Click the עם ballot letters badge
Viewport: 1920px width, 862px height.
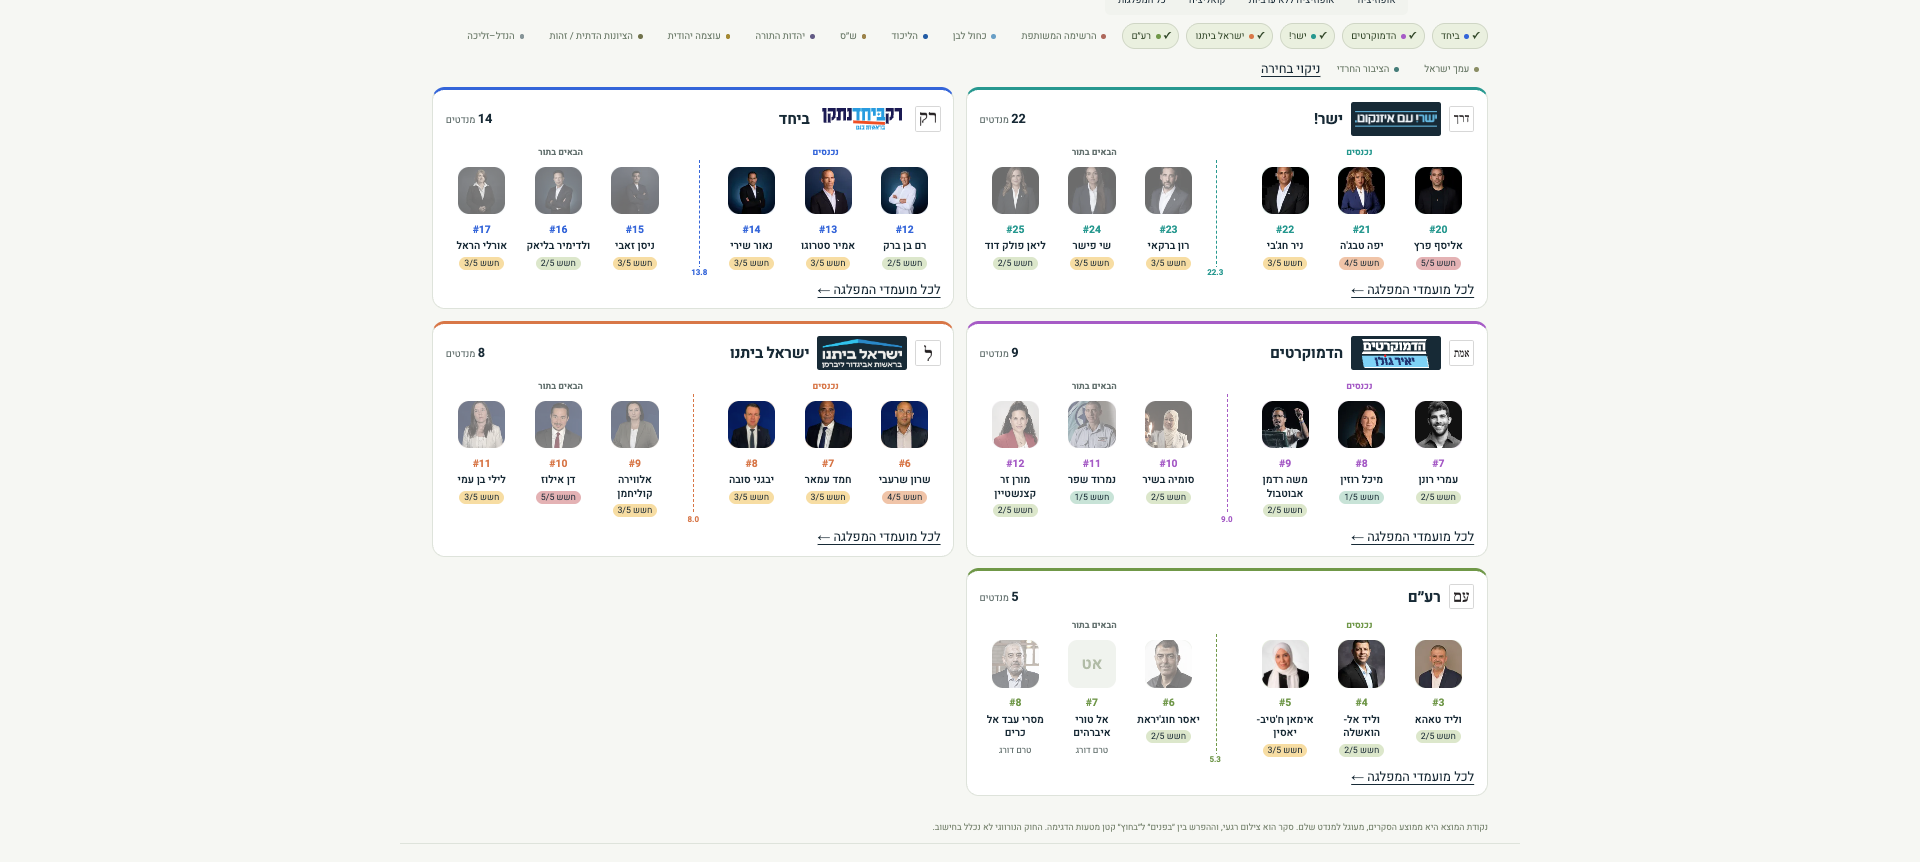pos(1461,597)
